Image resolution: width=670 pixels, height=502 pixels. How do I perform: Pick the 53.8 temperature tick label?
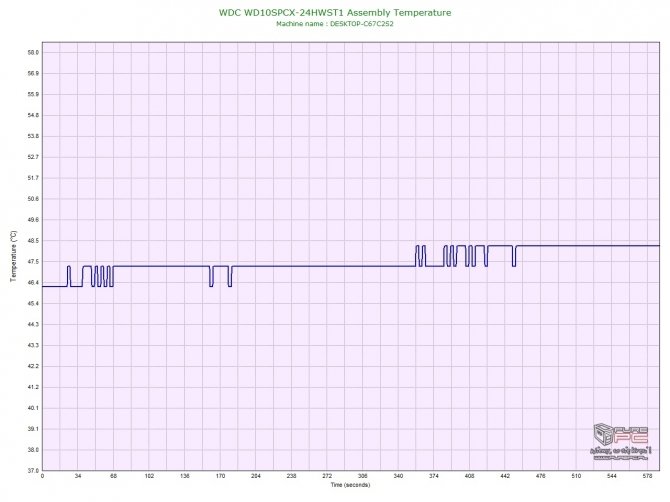(33, 136)
